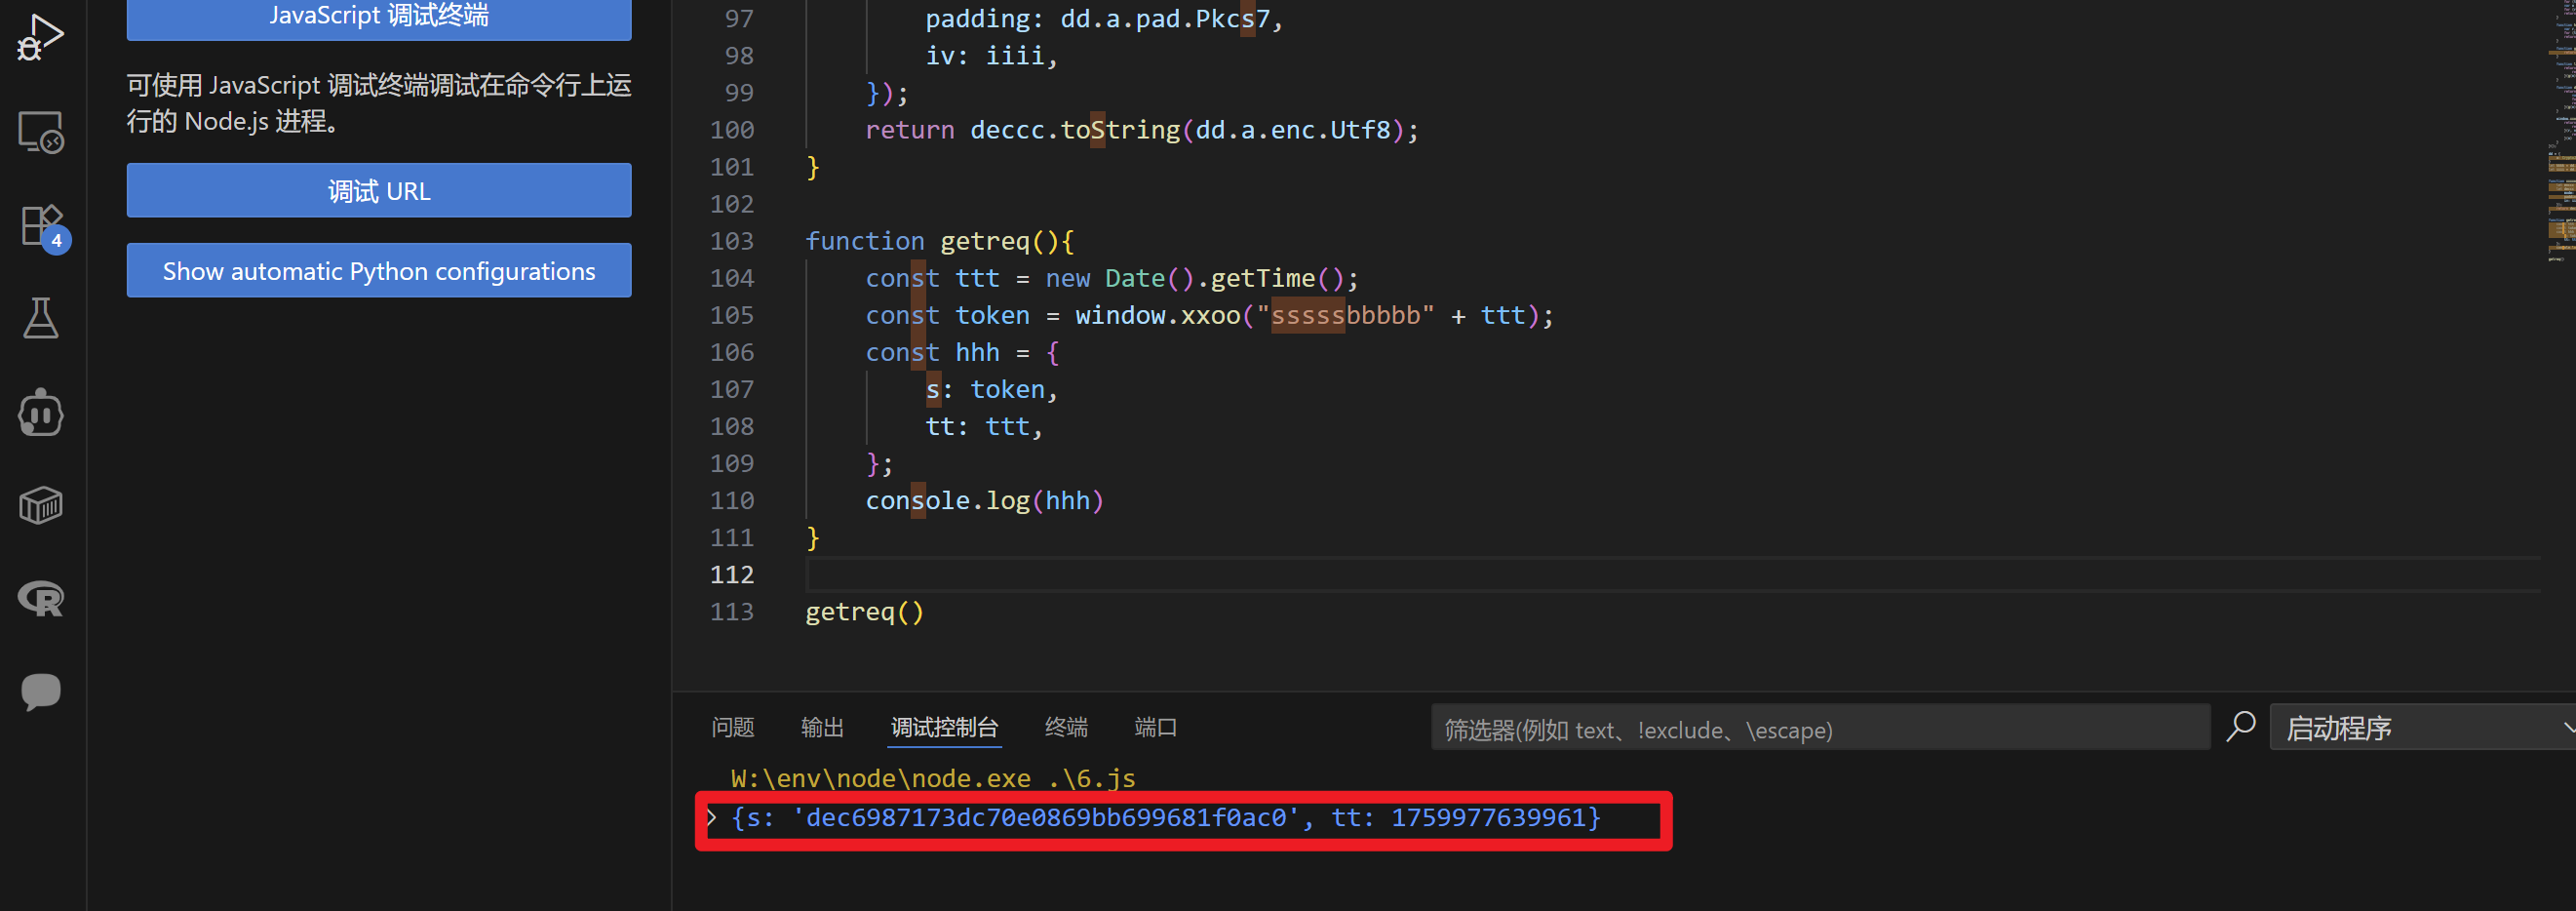
Task: Click the 'iv: iiii,' line
Action: coord(992,56)
